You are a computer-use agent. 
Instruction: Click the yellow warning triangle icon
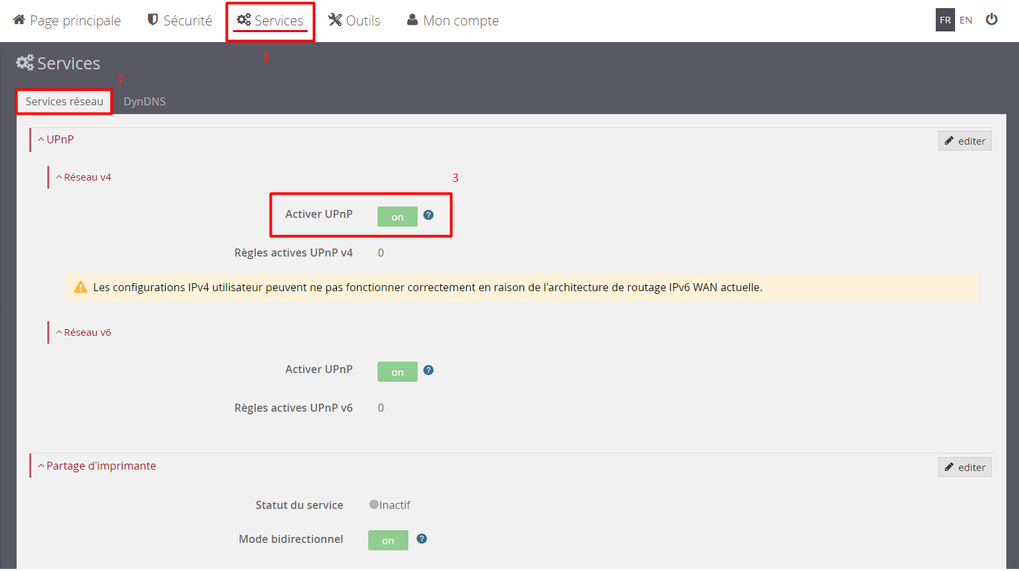click(80, 287)
